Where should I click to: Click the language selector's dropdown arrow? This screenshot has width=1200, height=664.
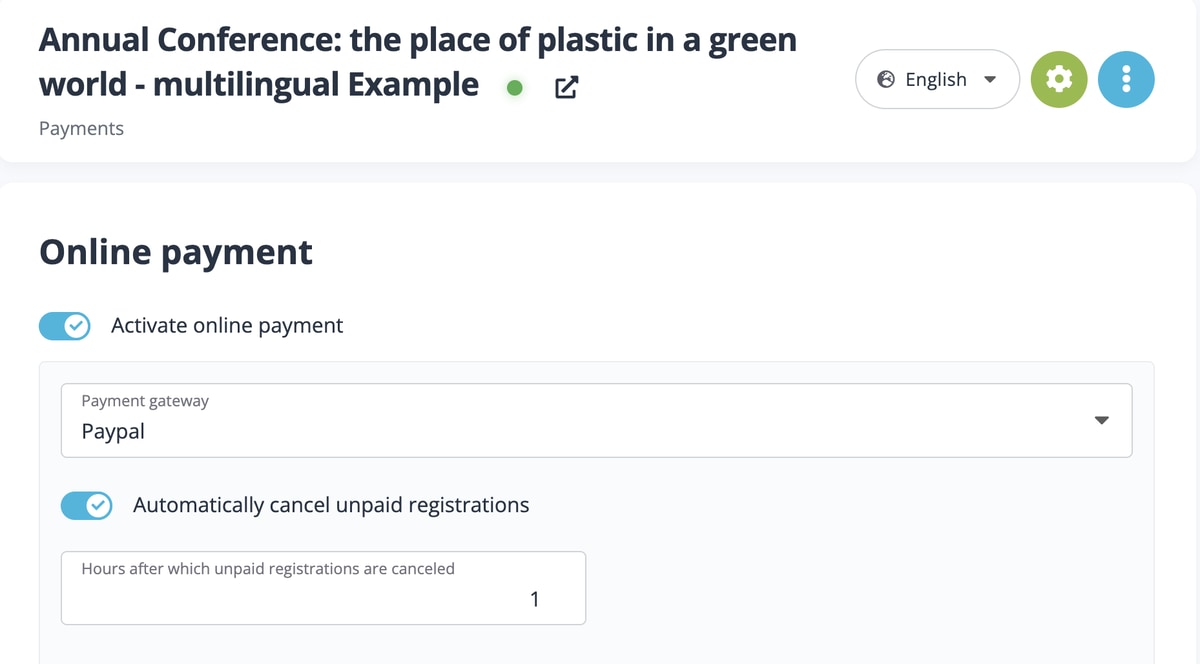(990, 79)
